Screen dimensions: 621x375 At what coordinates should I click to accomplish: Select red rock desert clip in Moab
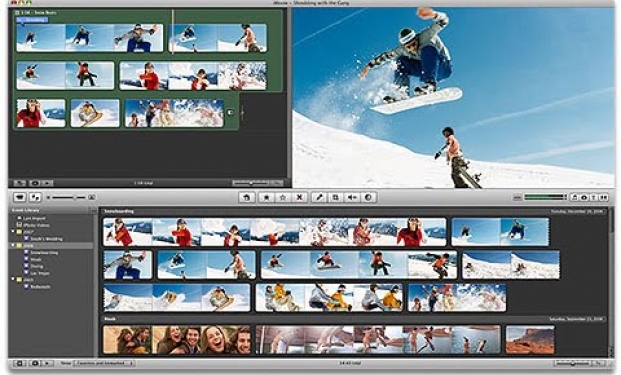point(530,340)
